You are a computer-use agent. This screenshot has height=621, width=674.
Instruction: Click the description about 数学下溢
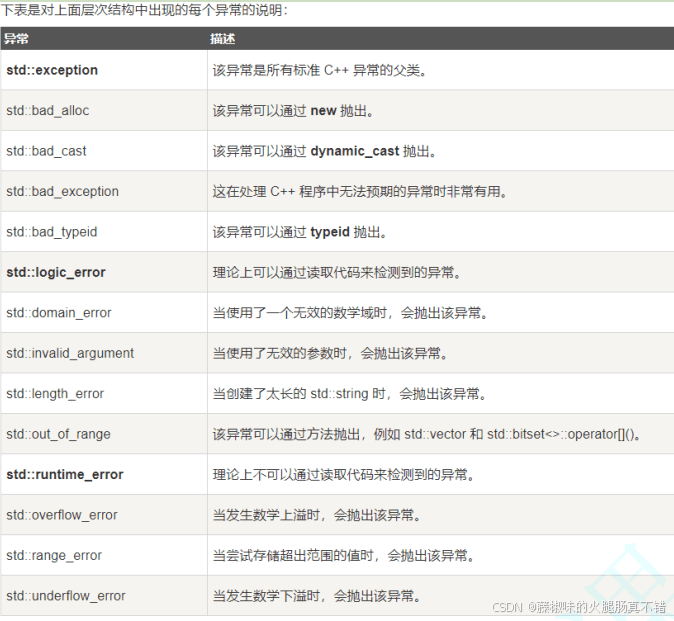[316, 596]
